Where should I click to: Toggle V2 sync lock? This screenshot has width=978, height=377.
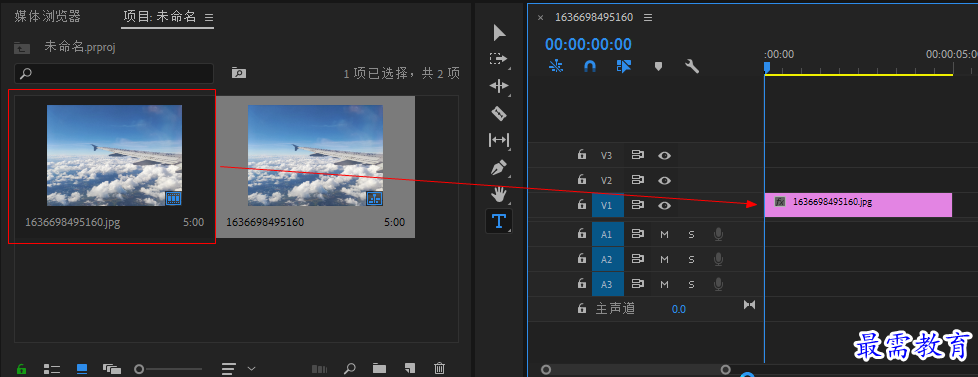(x=637, y=180)
